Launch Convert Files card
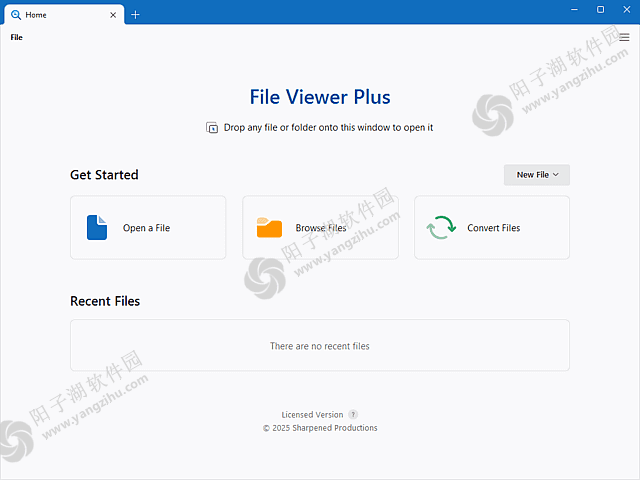Image resolution: width=640 pixels, height=480 pixels. tap(492, 227)
